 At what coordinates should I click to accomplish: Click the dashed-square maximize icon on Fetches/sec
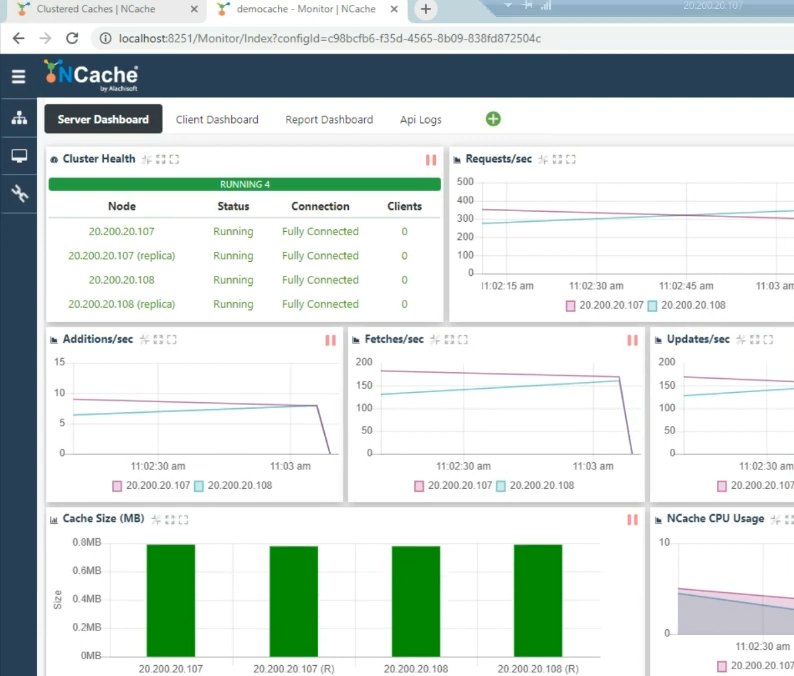[x=449, y=340]
